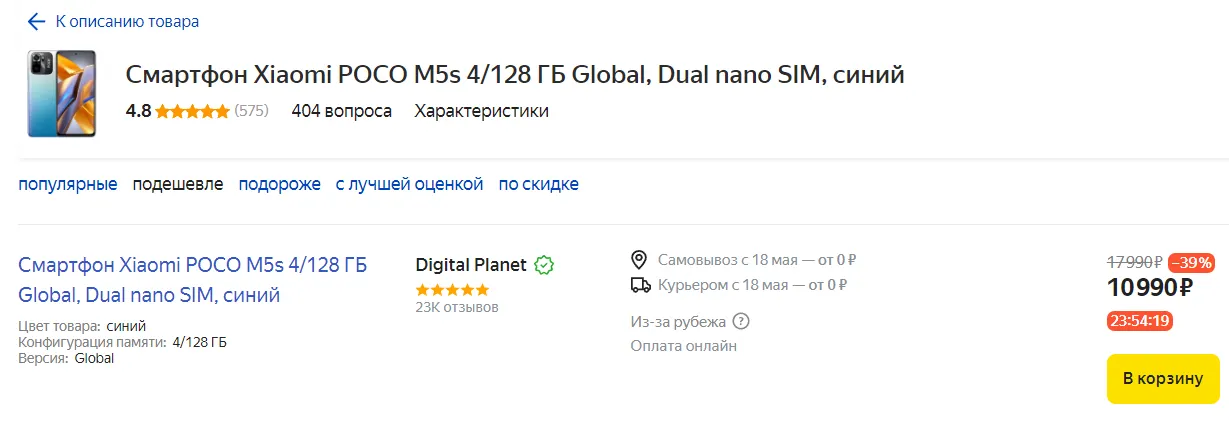Click the green verified seller badge
The width and height of the screenshot is (1229, 421).
[x=544, y=265]
